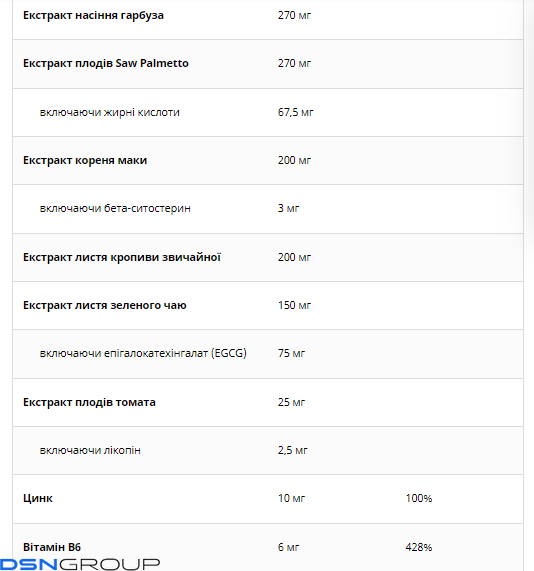Click the Цинк row label

point(38,498)
